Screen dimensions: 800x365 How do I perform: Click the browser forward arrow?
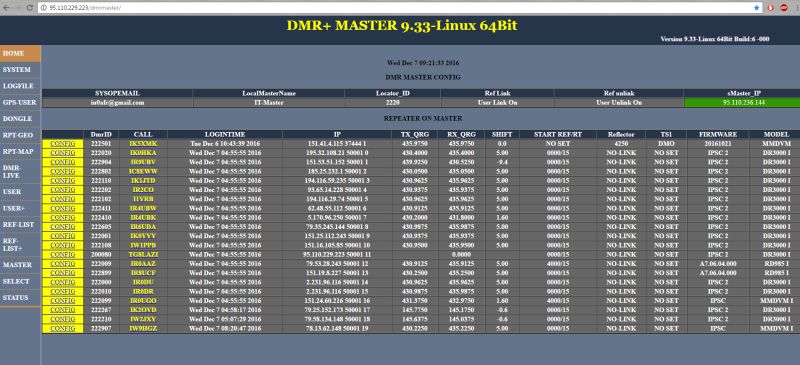[18, 8]
